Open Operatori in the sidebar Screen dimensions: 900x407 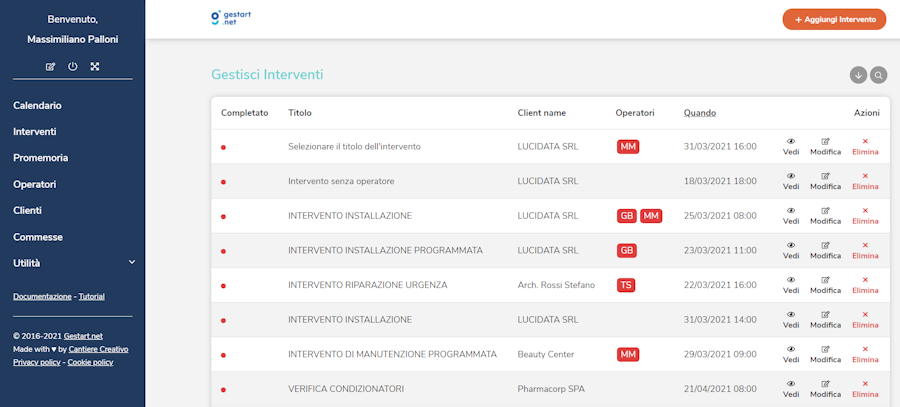click(34, 184)
